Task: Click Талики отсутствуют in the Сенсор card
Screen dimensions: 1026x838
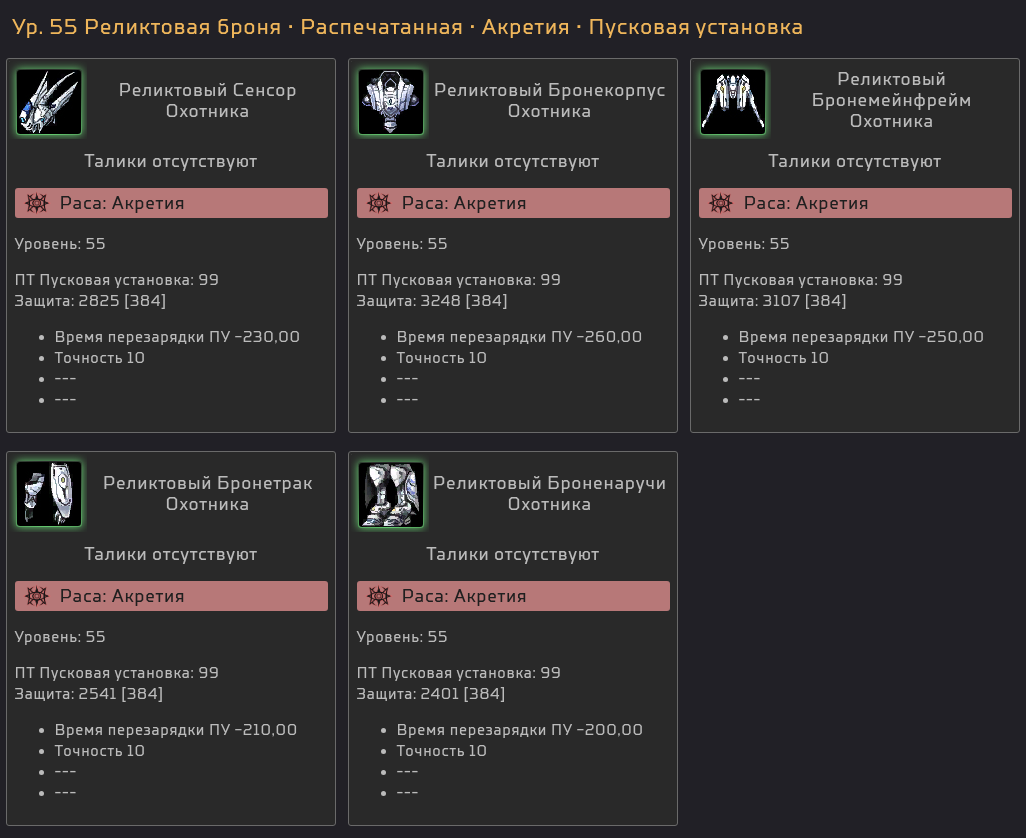Action: pyautogui.click(x=171, y=161)
